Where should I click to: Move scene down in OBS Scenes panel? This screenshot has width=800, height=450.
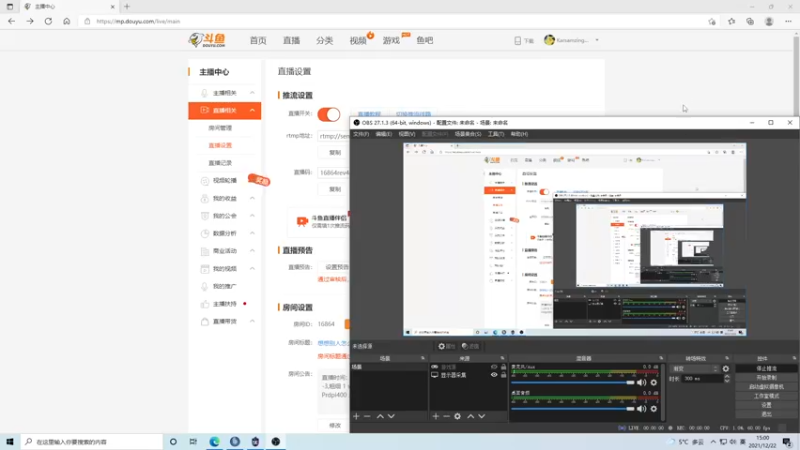coord(391,416)
